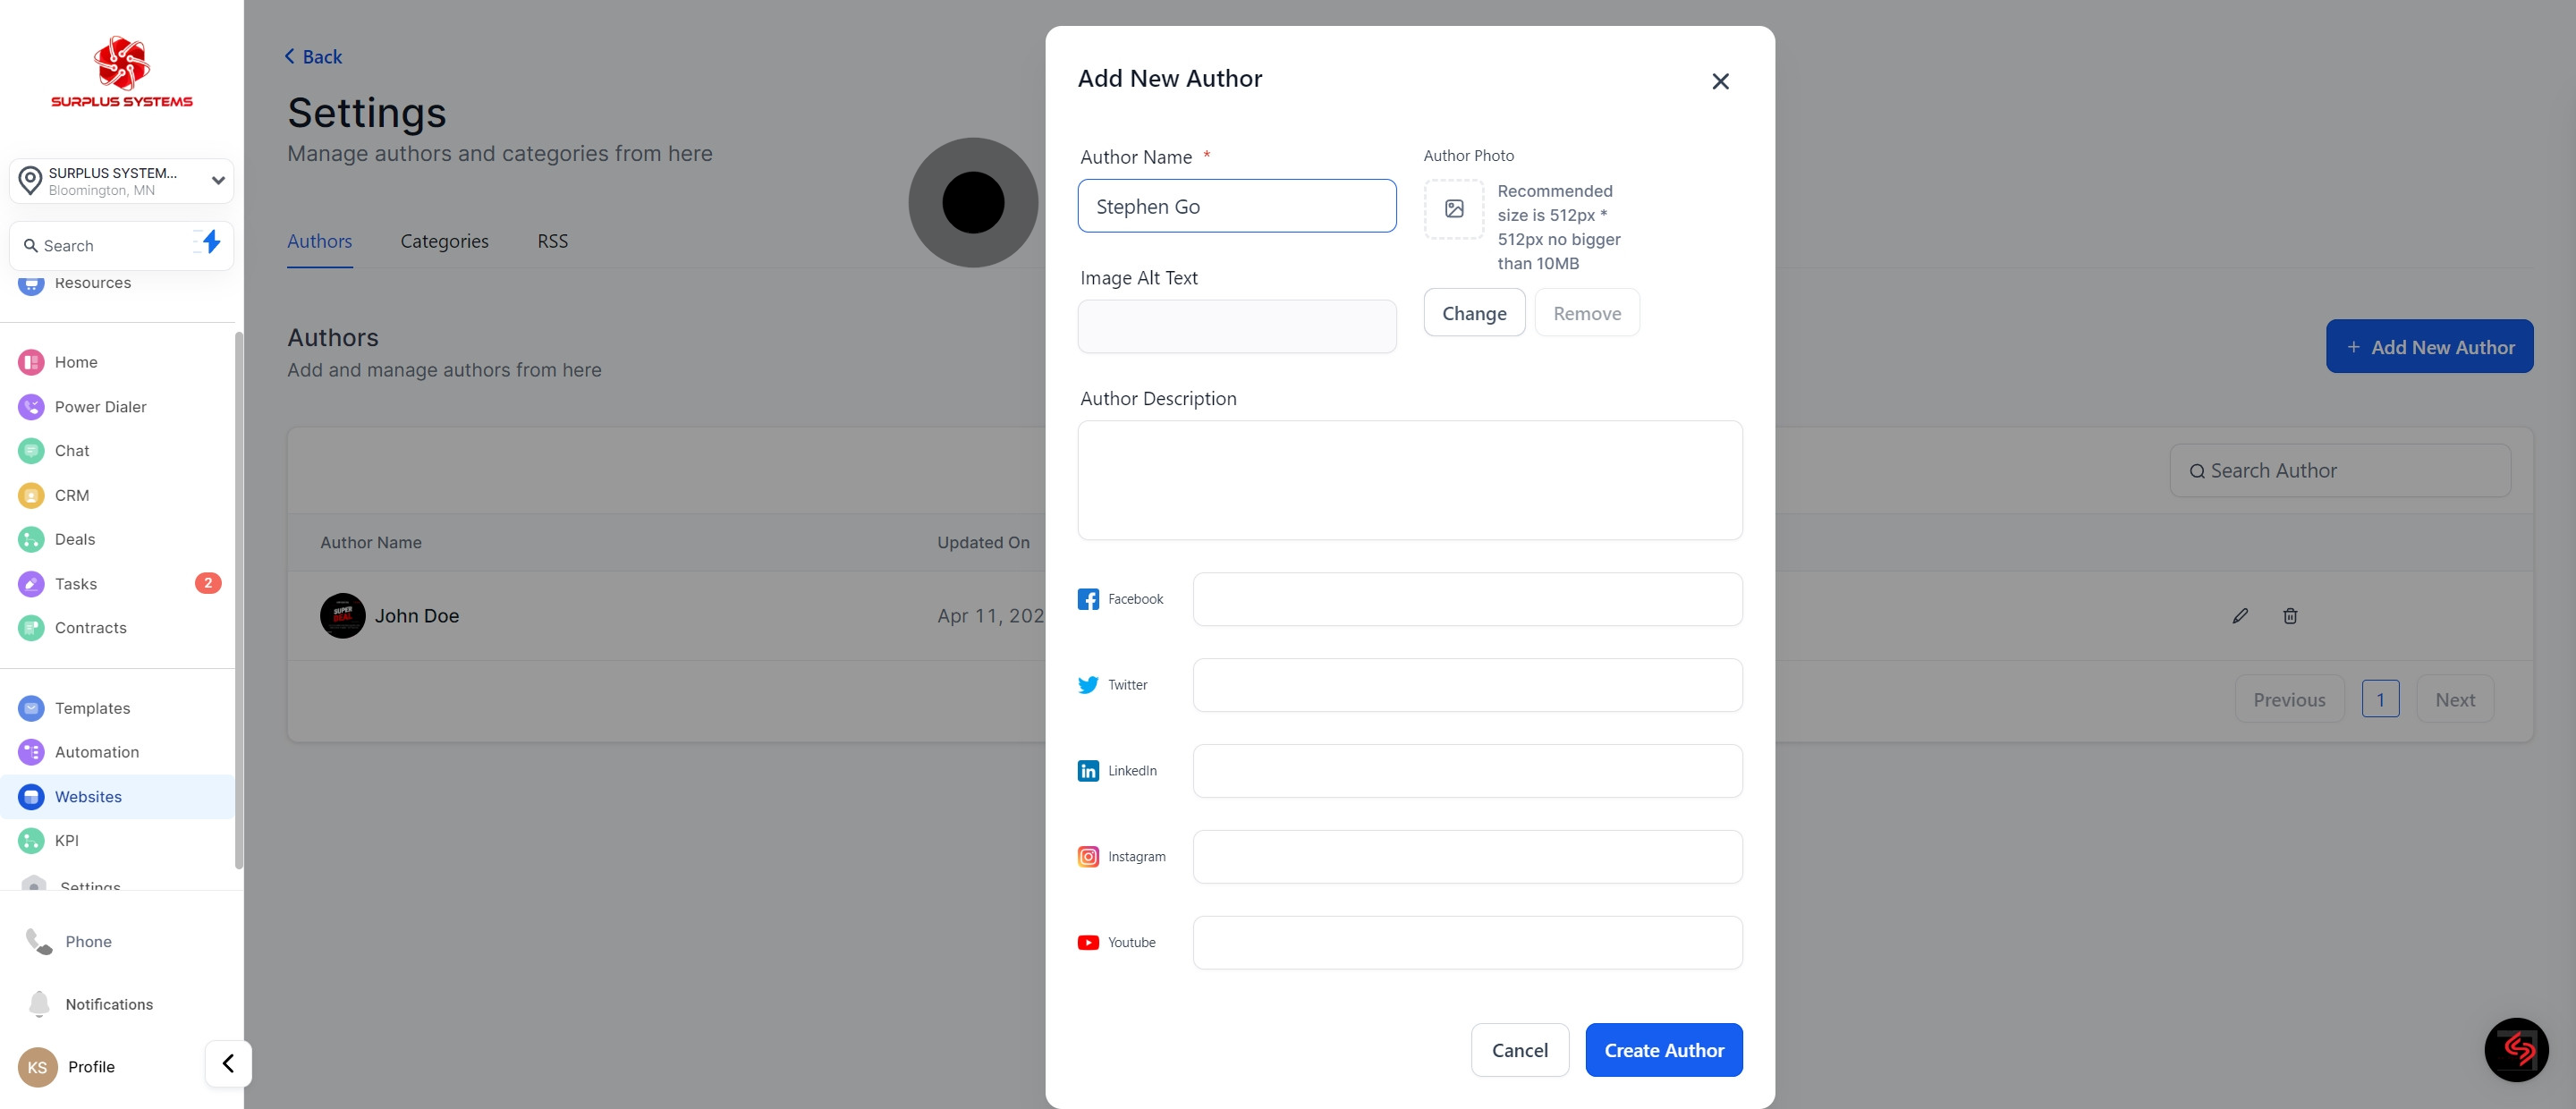Open Notifications bell in sidebar
The height and width of the screenshot is (1109, 2576).
40,1004
